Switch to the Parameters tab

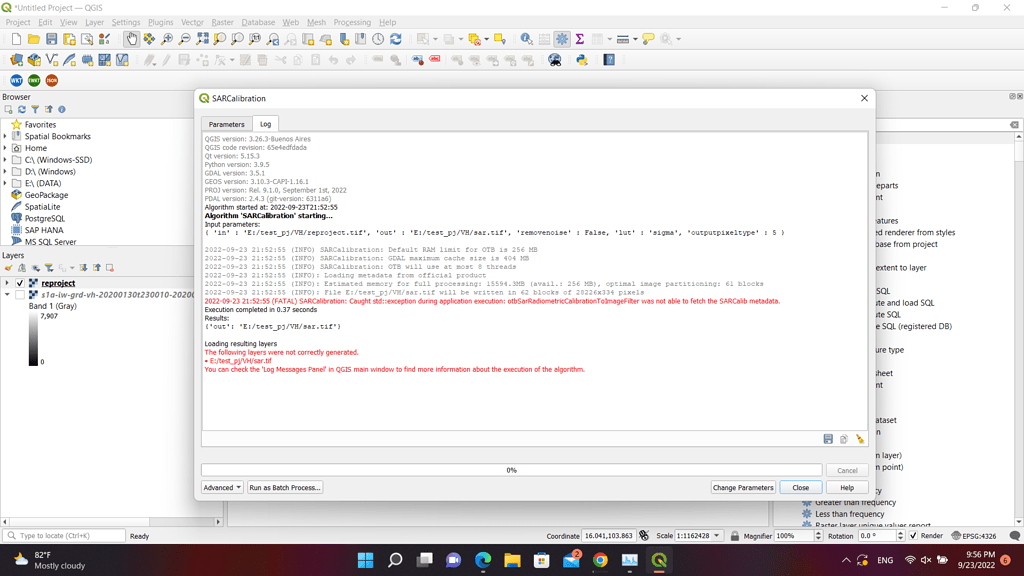point(226,124)
